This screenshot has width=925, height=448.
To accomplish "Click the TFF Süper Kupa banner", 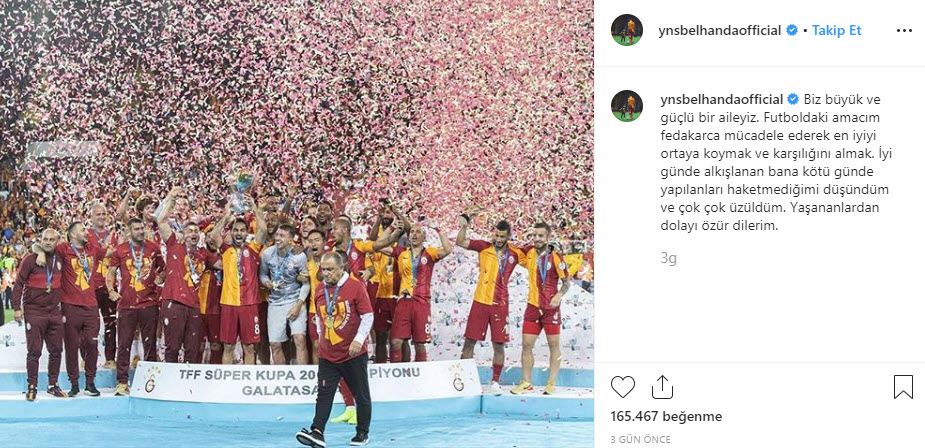I will coord(306,380).
